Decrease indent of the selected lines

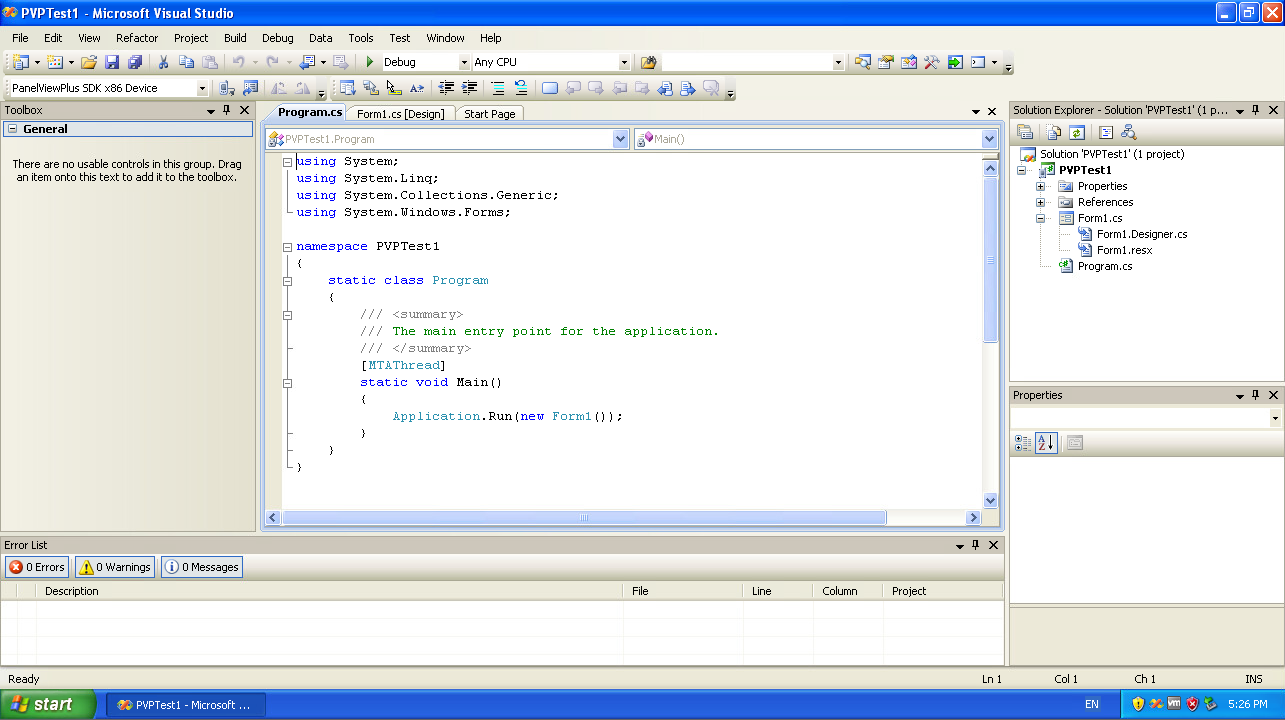[446, 88]
